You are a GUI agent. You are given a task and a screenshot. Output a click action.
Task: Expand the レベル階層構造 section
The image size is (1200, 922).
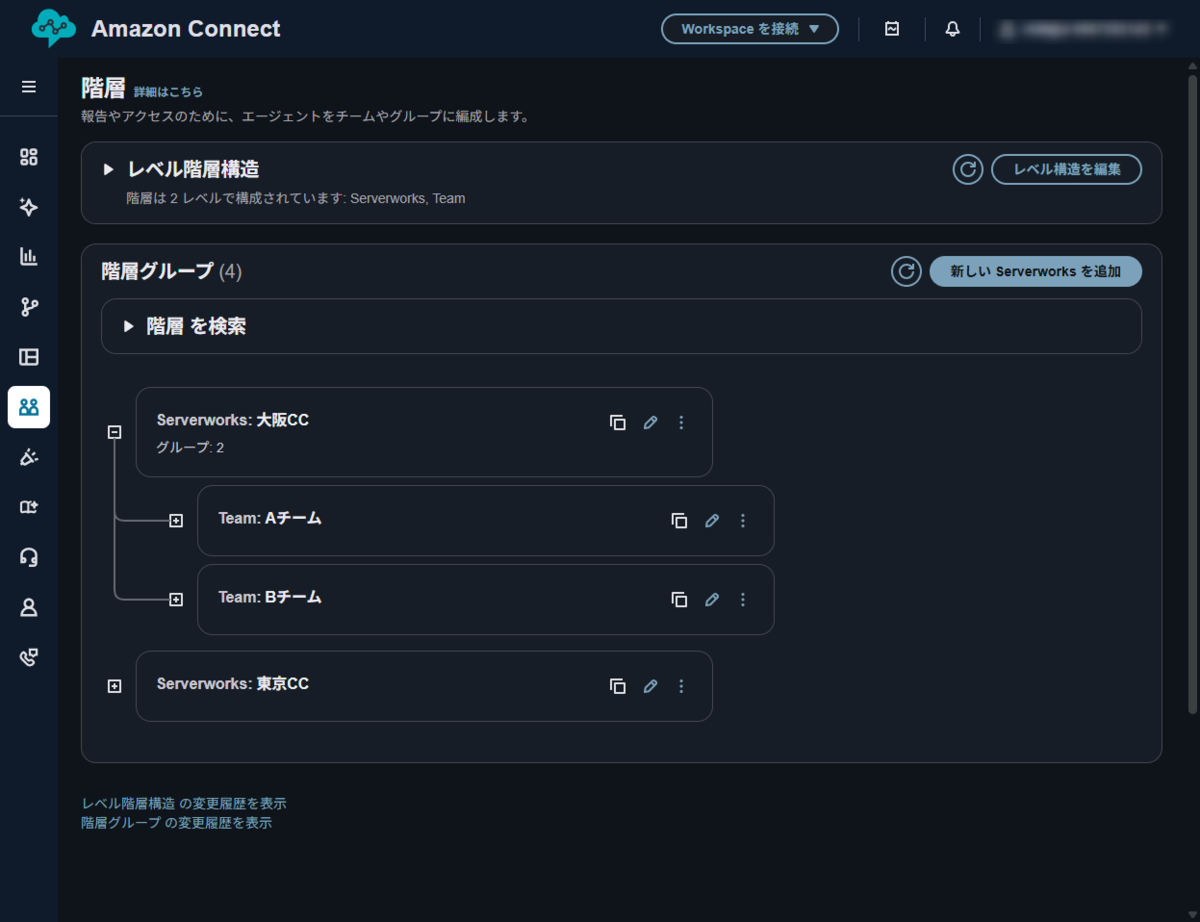click(x=109, y=170)
